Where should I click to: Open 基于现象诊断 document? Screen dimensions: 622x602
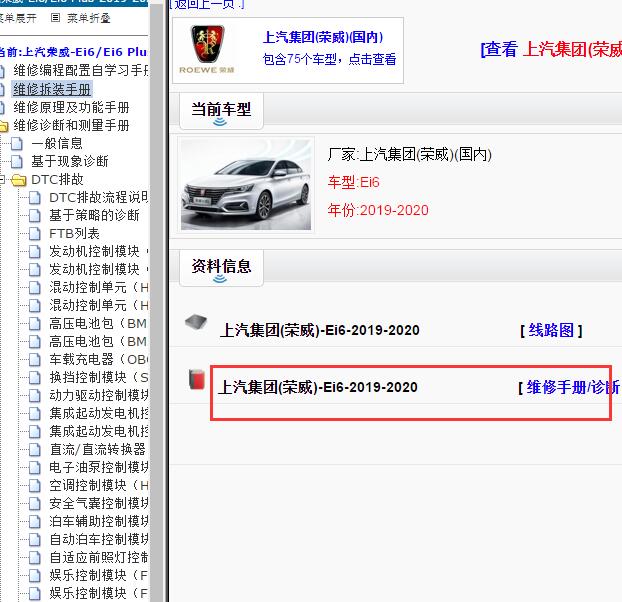point(70,161)
